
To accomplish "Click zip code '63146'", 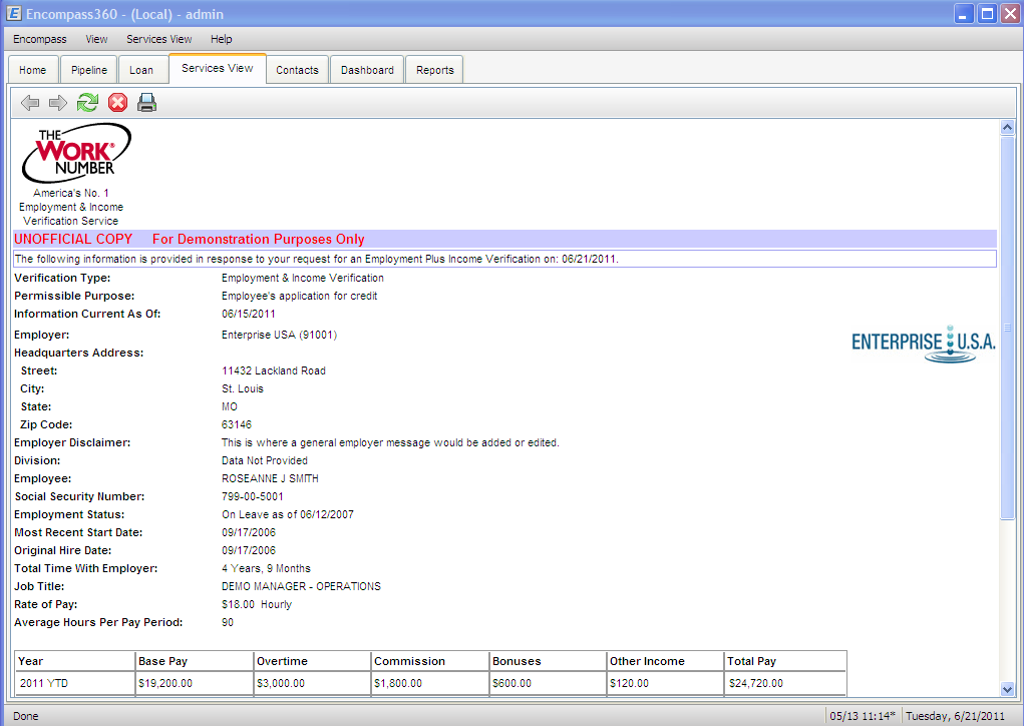I will tap(236, 424).
